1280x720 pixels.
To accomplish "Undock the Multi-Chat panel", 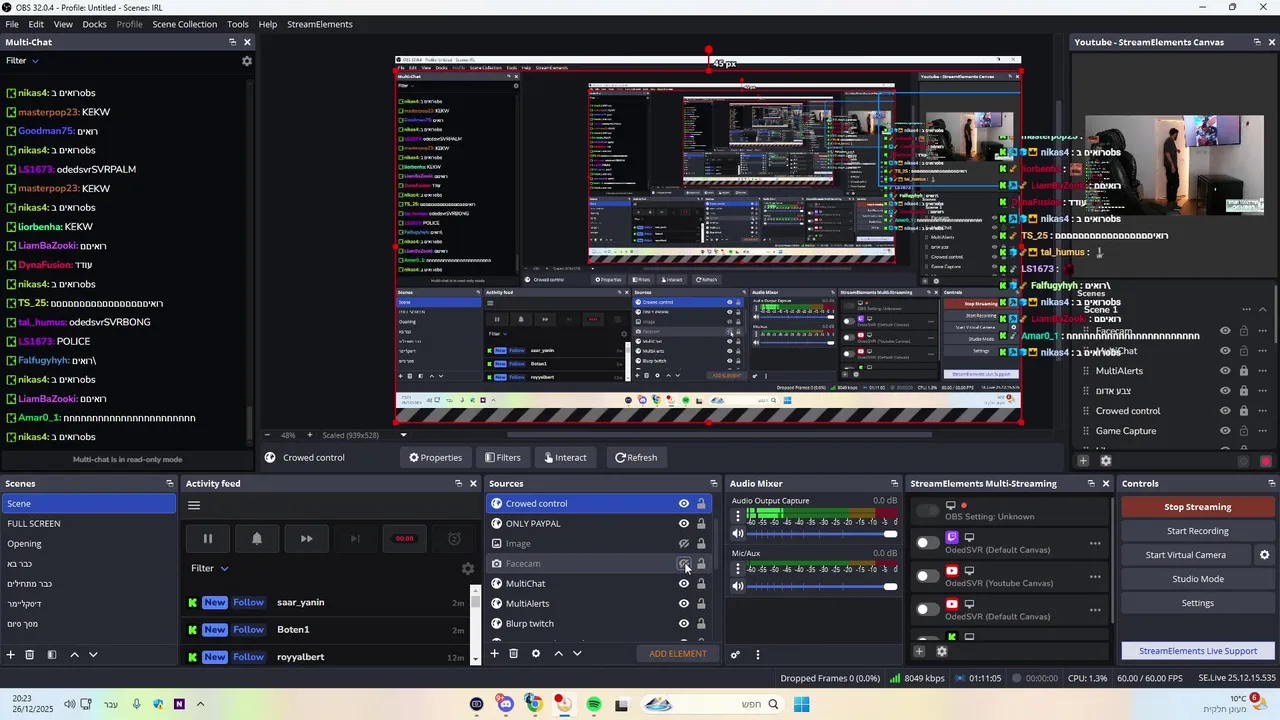I will (232, 42).
